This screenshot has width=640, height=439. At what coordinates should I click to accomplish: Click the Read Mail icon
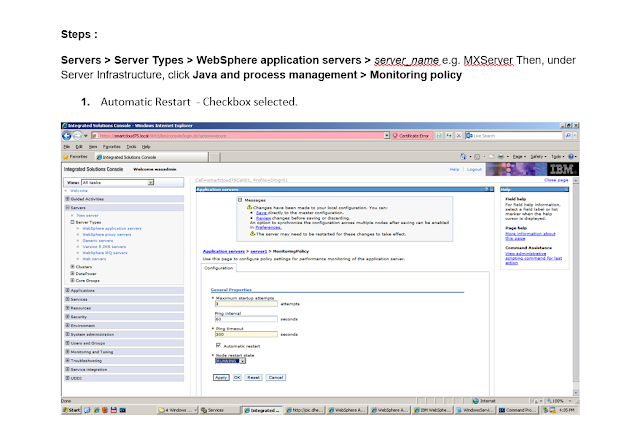click(x=491, y=157)
